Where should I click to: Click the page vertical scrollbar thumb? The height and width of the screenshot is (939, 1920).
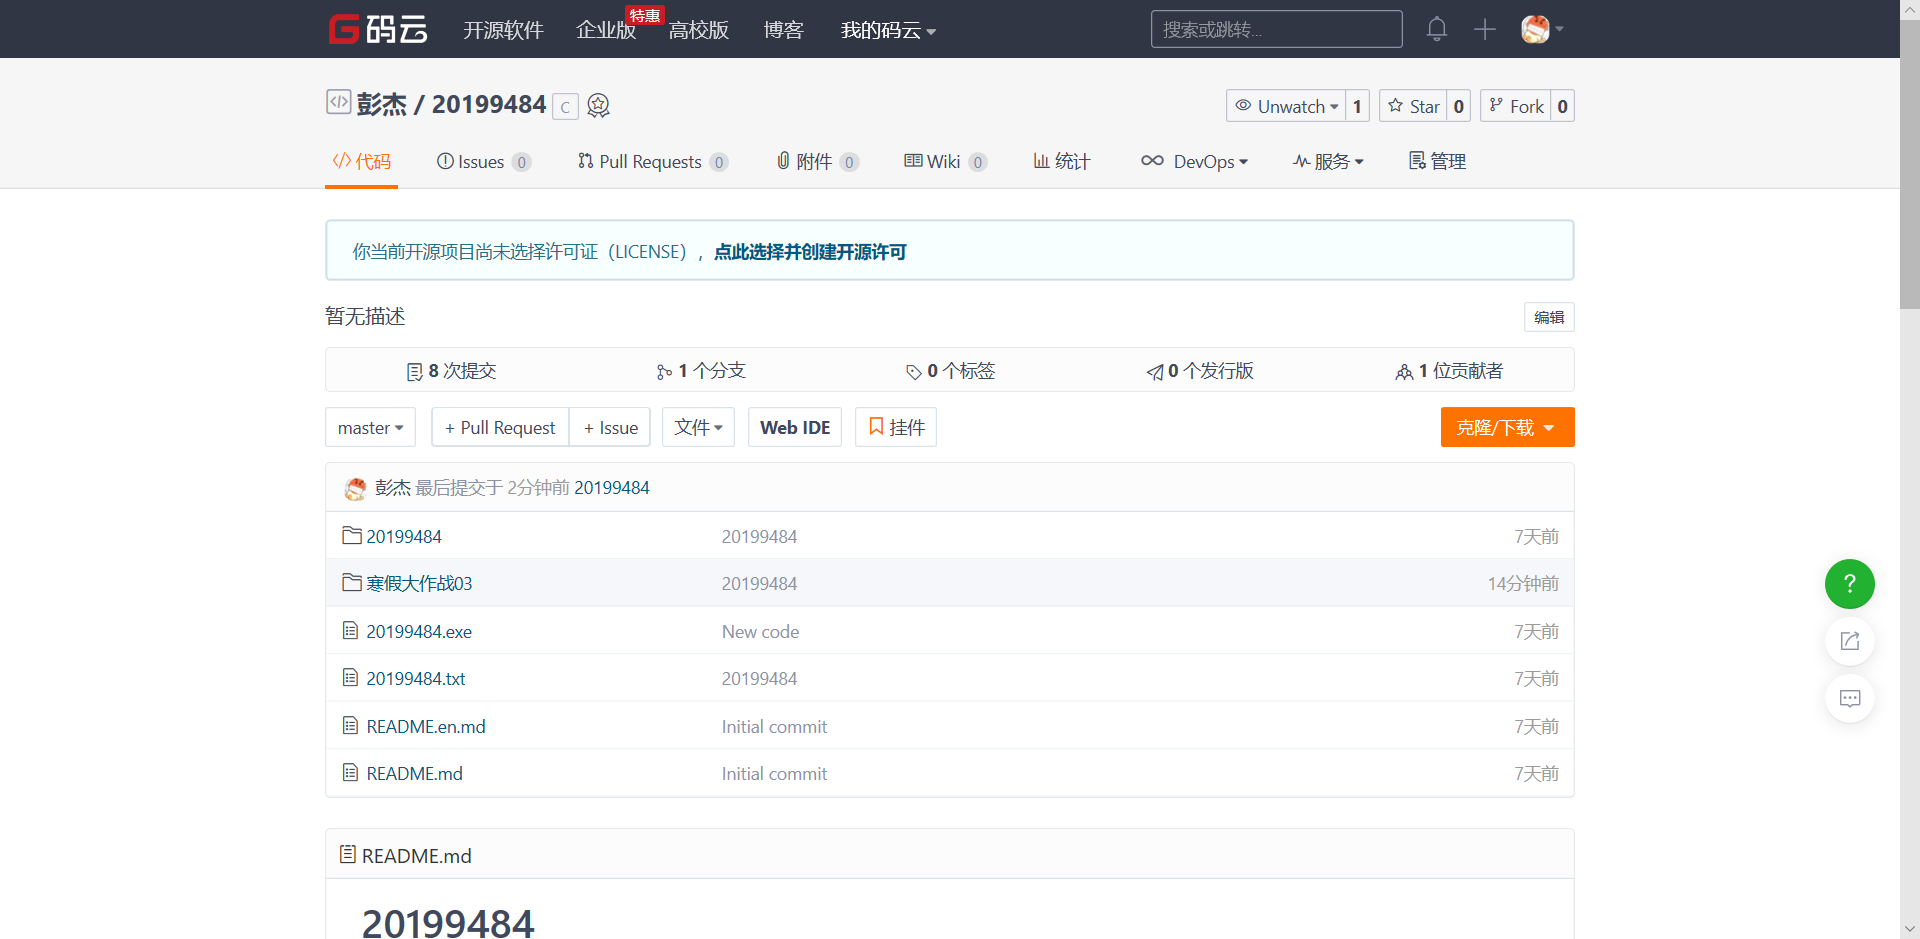coord(1910,165)
